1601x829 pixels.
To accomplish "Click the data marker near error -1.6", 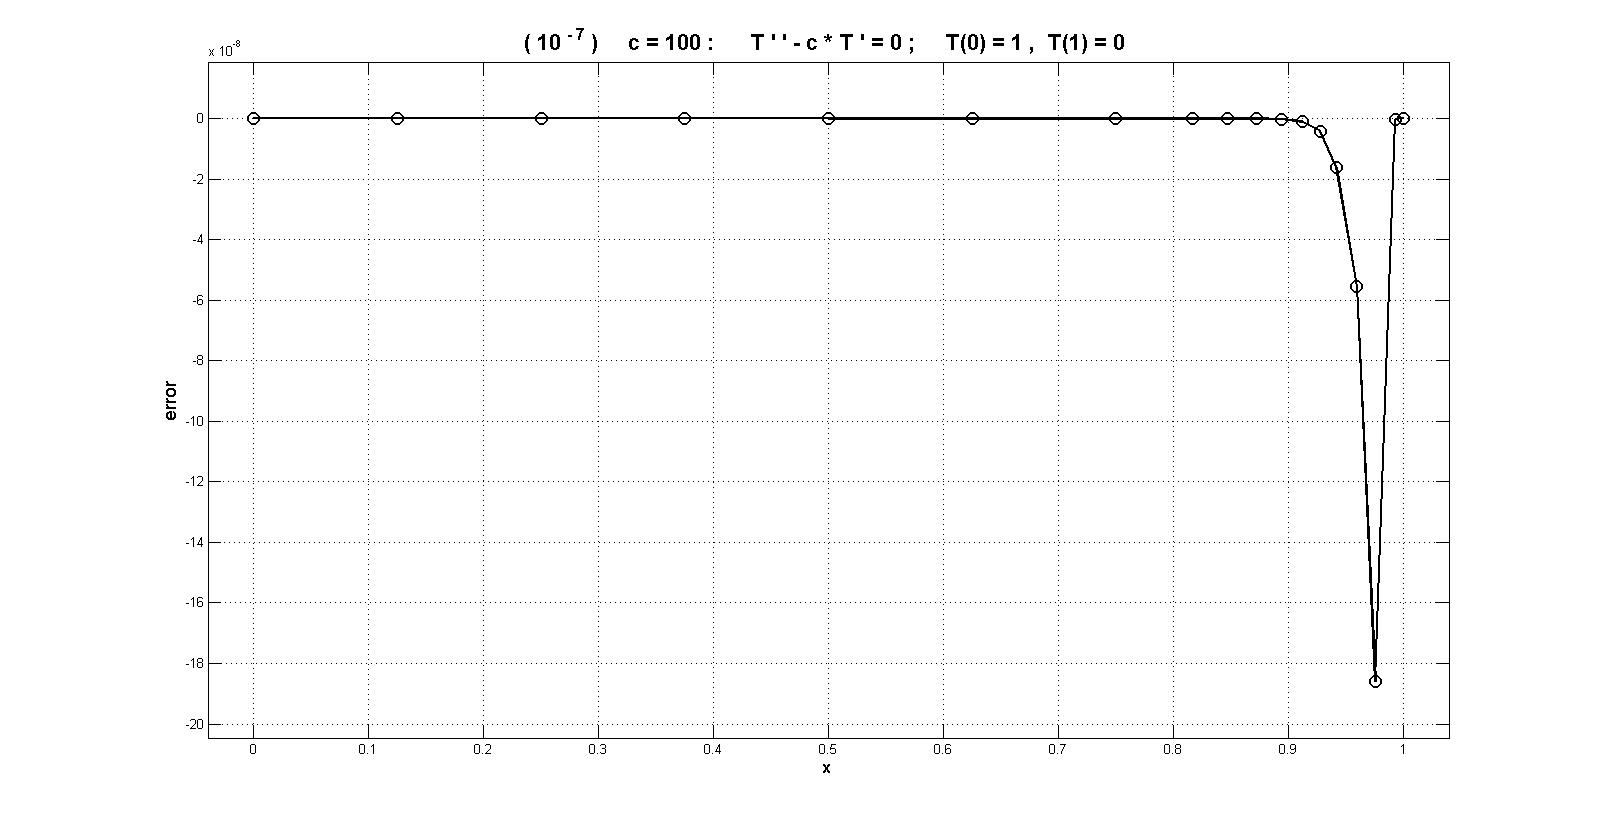I will (1336, 168).
